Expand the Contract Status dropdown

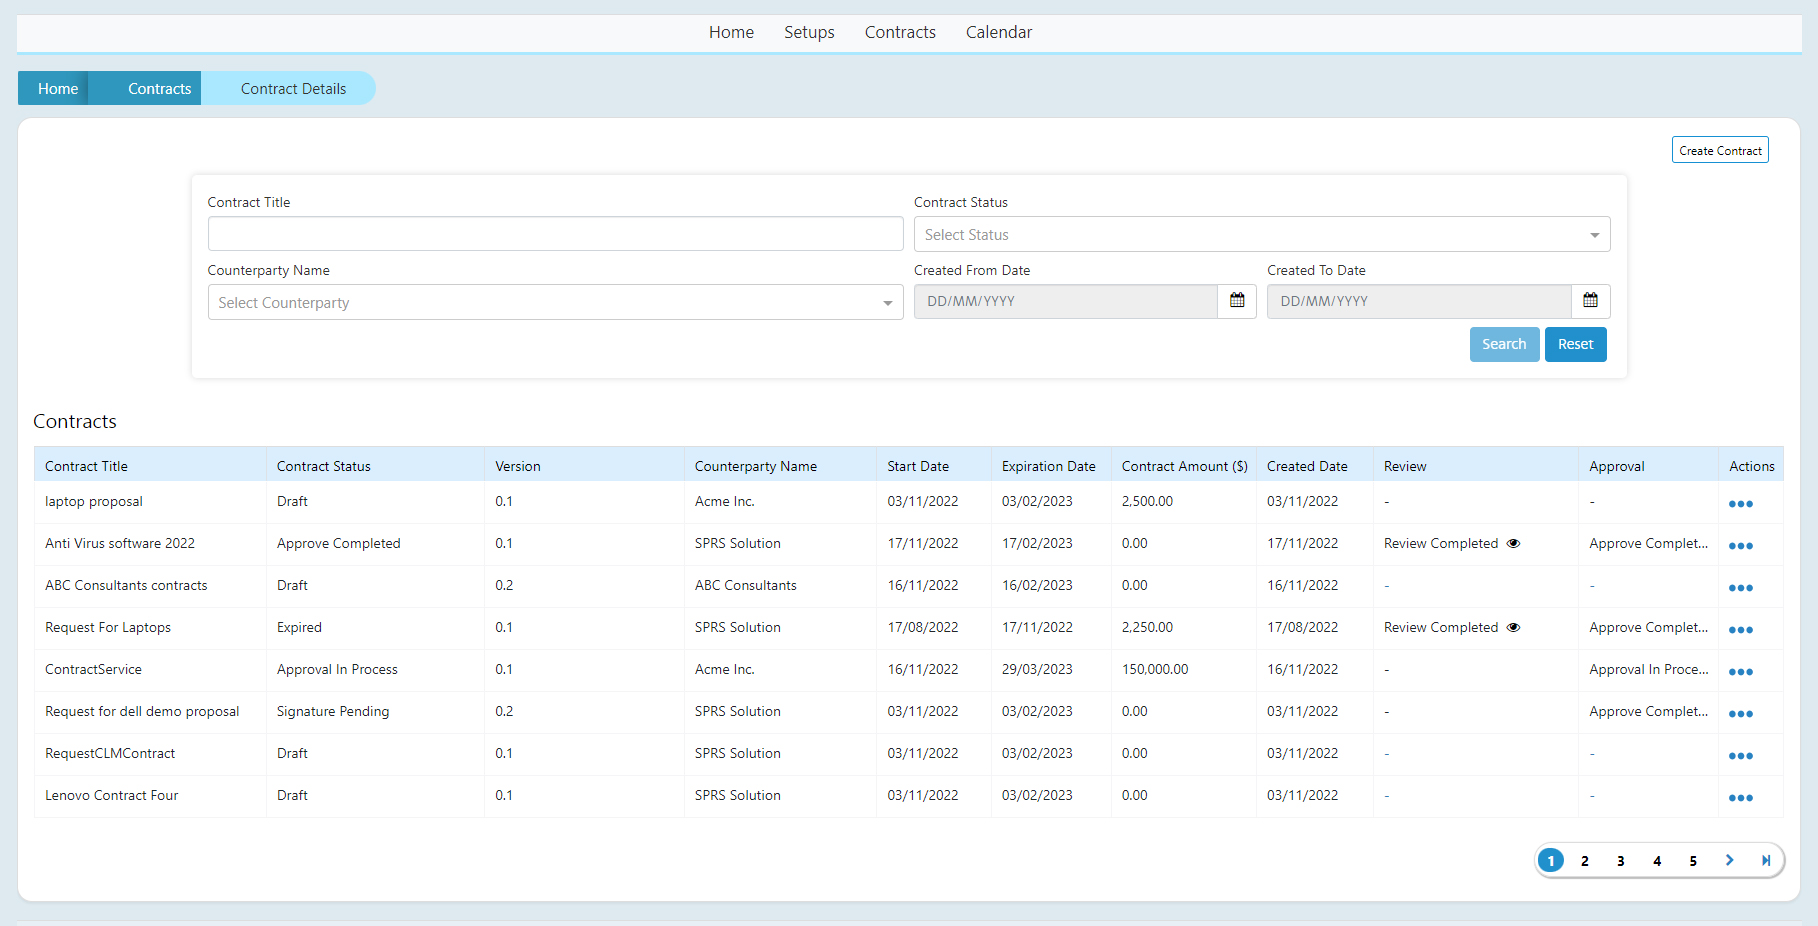[1261, 235]
